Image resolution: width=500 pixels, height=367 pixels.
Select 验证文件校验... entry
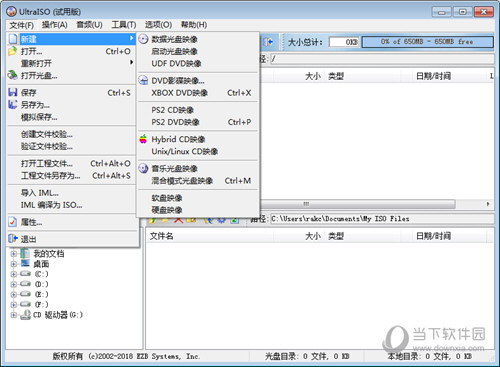click(71, 146)
